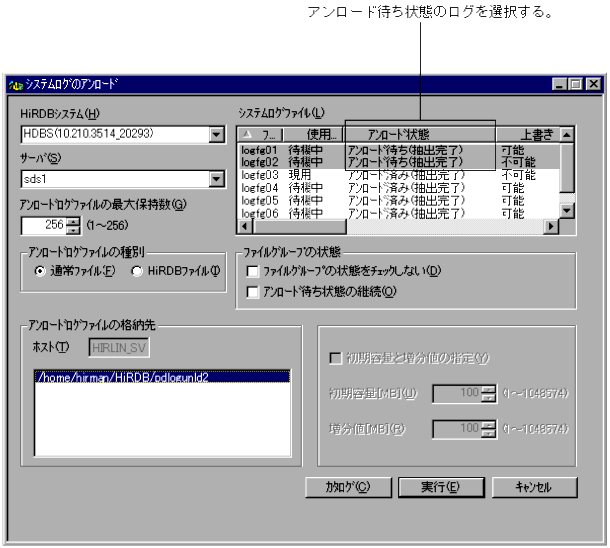The height and width of the screenshot is (548, 610).
Task: Open the サーバ dropdown arrow
Action: point(216,179)
